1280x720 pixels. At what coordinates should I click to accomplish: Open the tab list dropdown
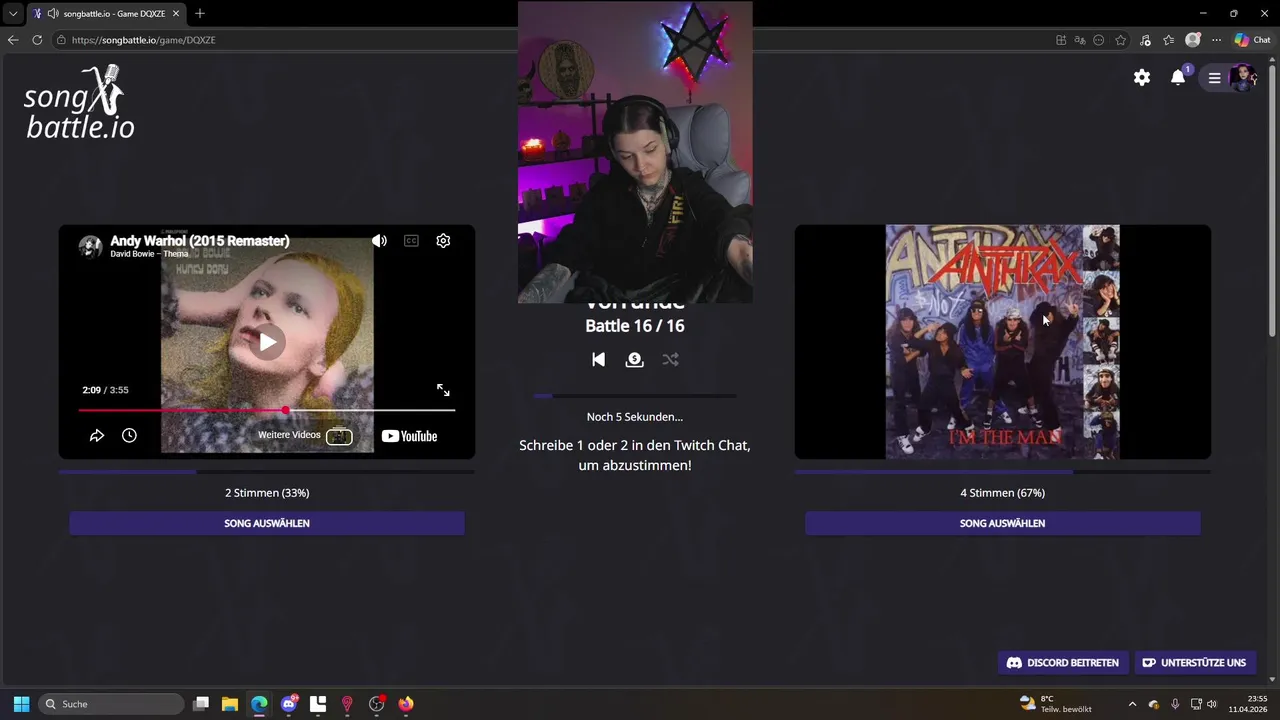click(13, 14)
